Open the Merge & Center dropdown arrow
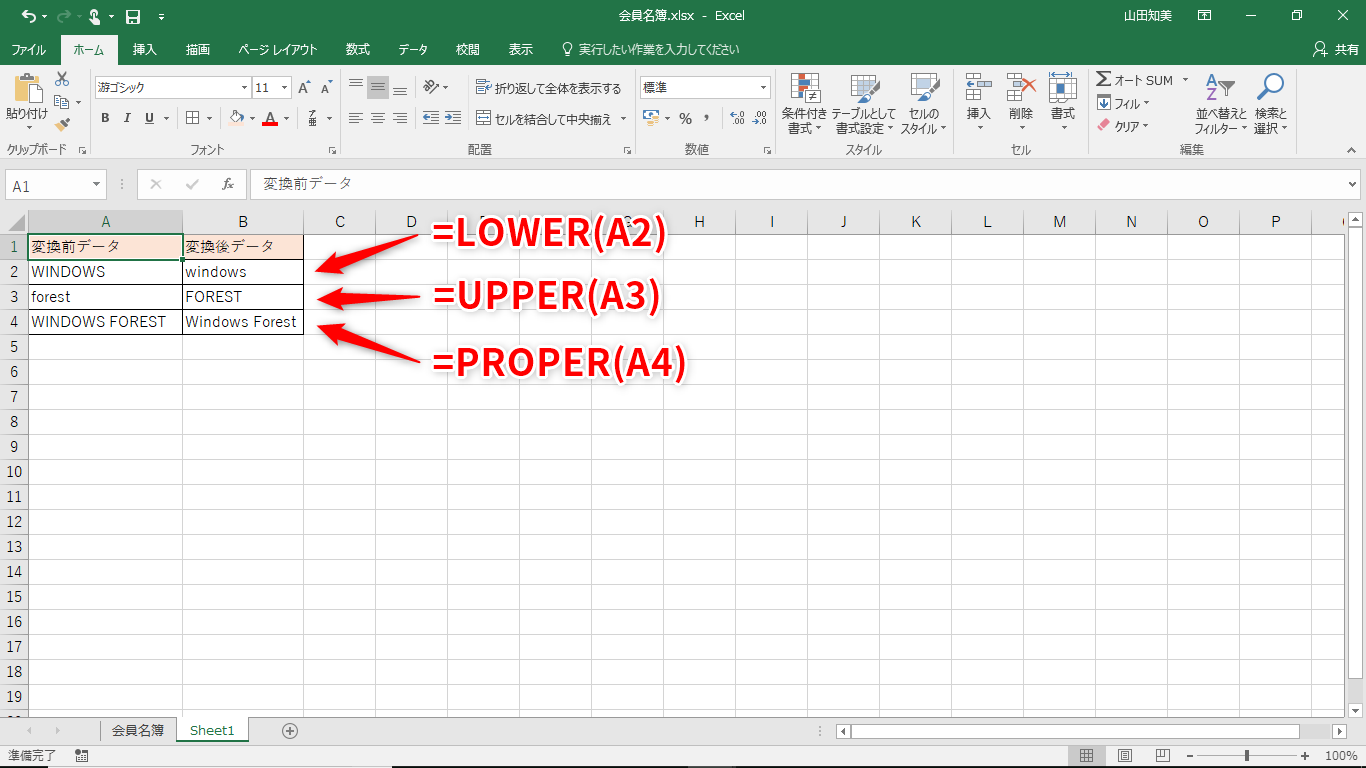The width and height of the screenshot is (1366, 768). [x=623, y=119]
